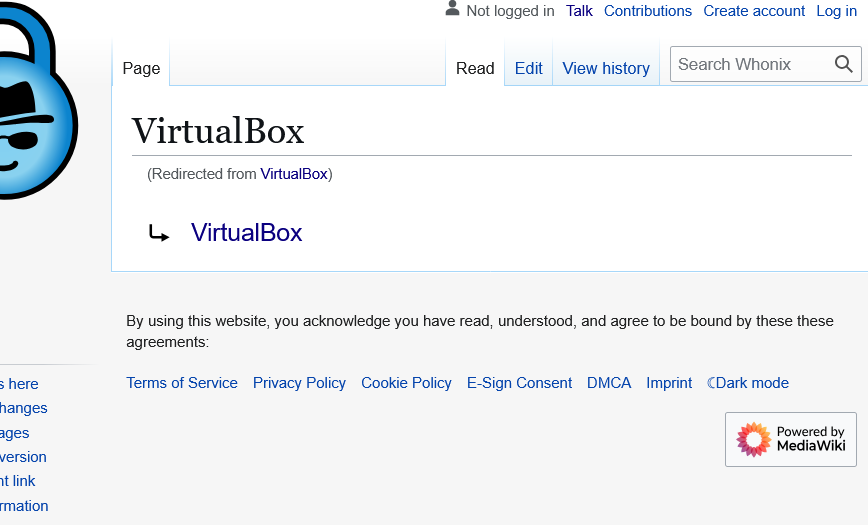Screen dimensions: 868x525
Task: Click the sidebar link ending in 'rmation'
Action: (x=24, y=506)
